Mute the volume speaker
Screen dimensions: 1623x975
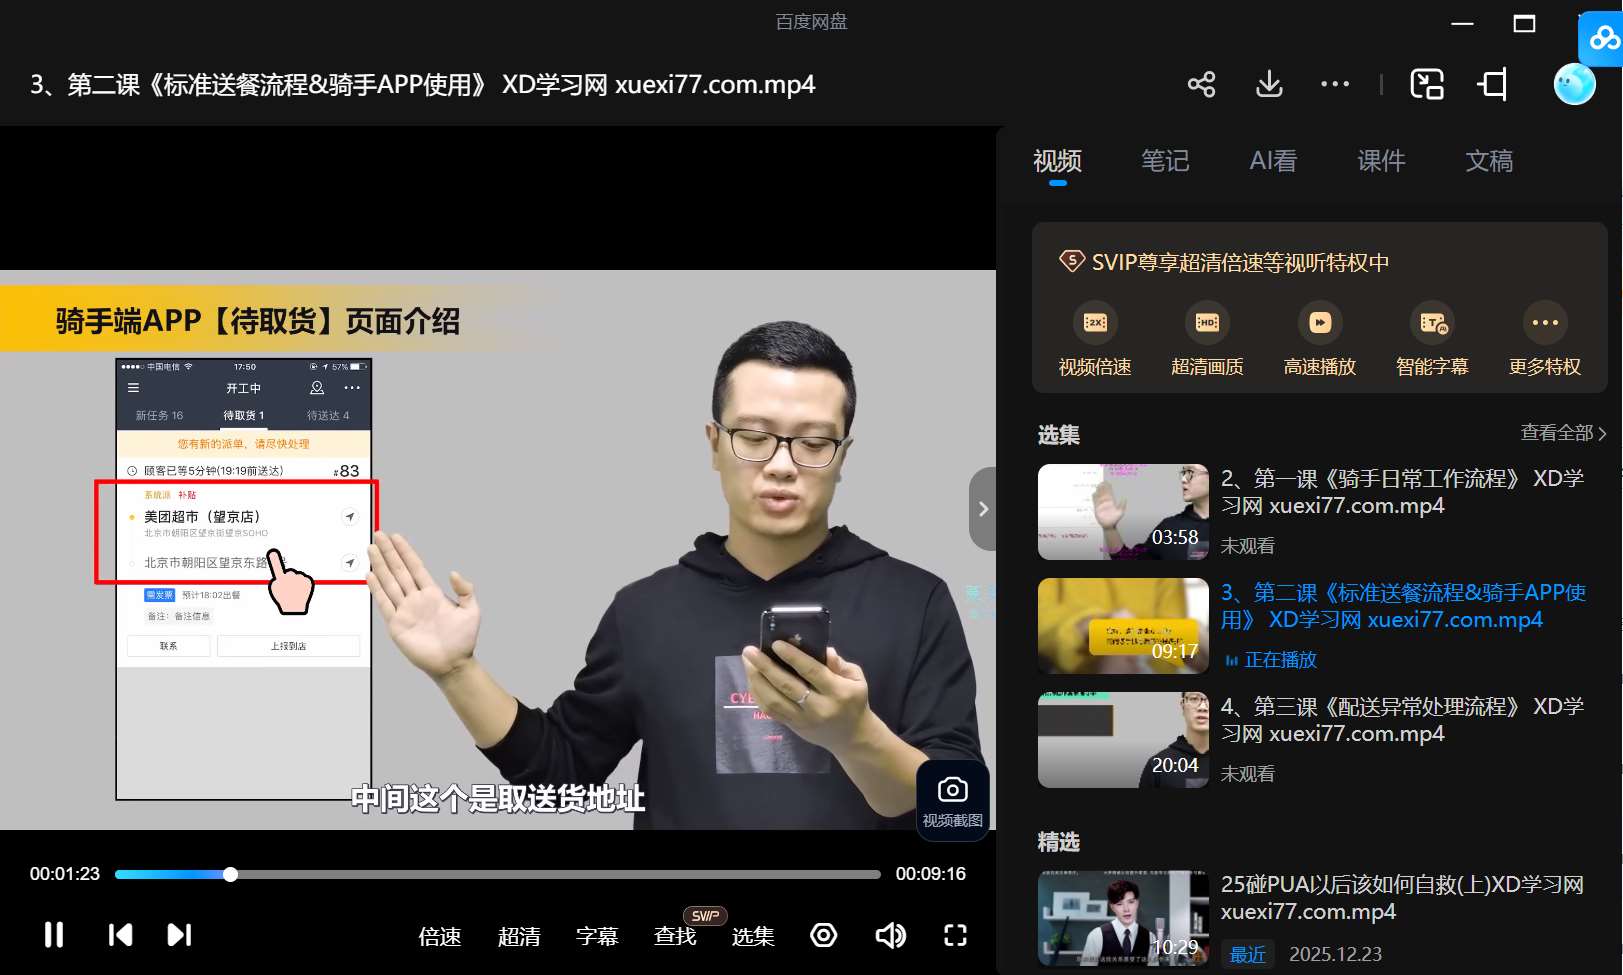tap(890, 935)
